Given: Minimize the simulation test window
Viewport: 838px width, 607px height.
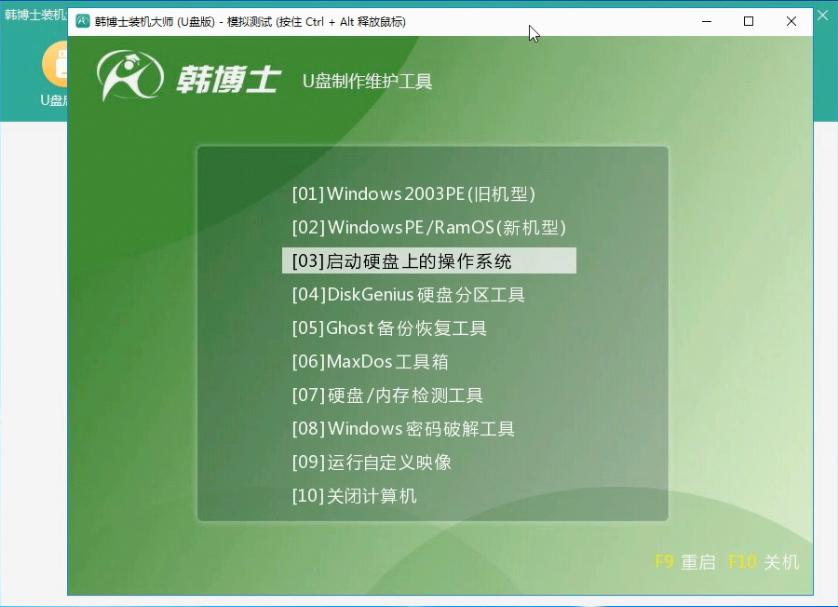Looking at the screenshot, I should (706, 21).
